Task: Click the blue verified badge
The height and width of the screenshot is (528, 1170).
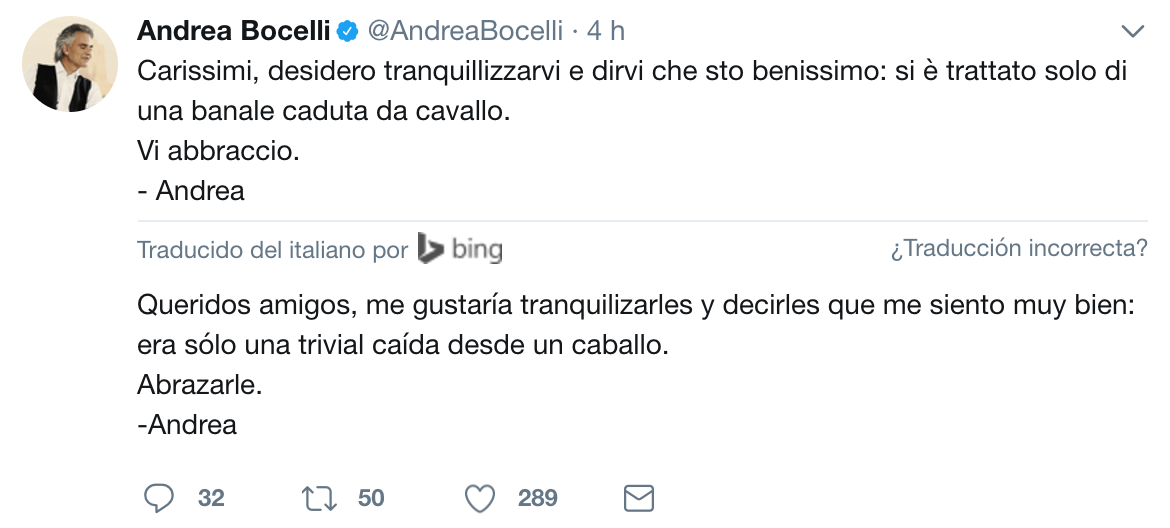Action: 347,32
